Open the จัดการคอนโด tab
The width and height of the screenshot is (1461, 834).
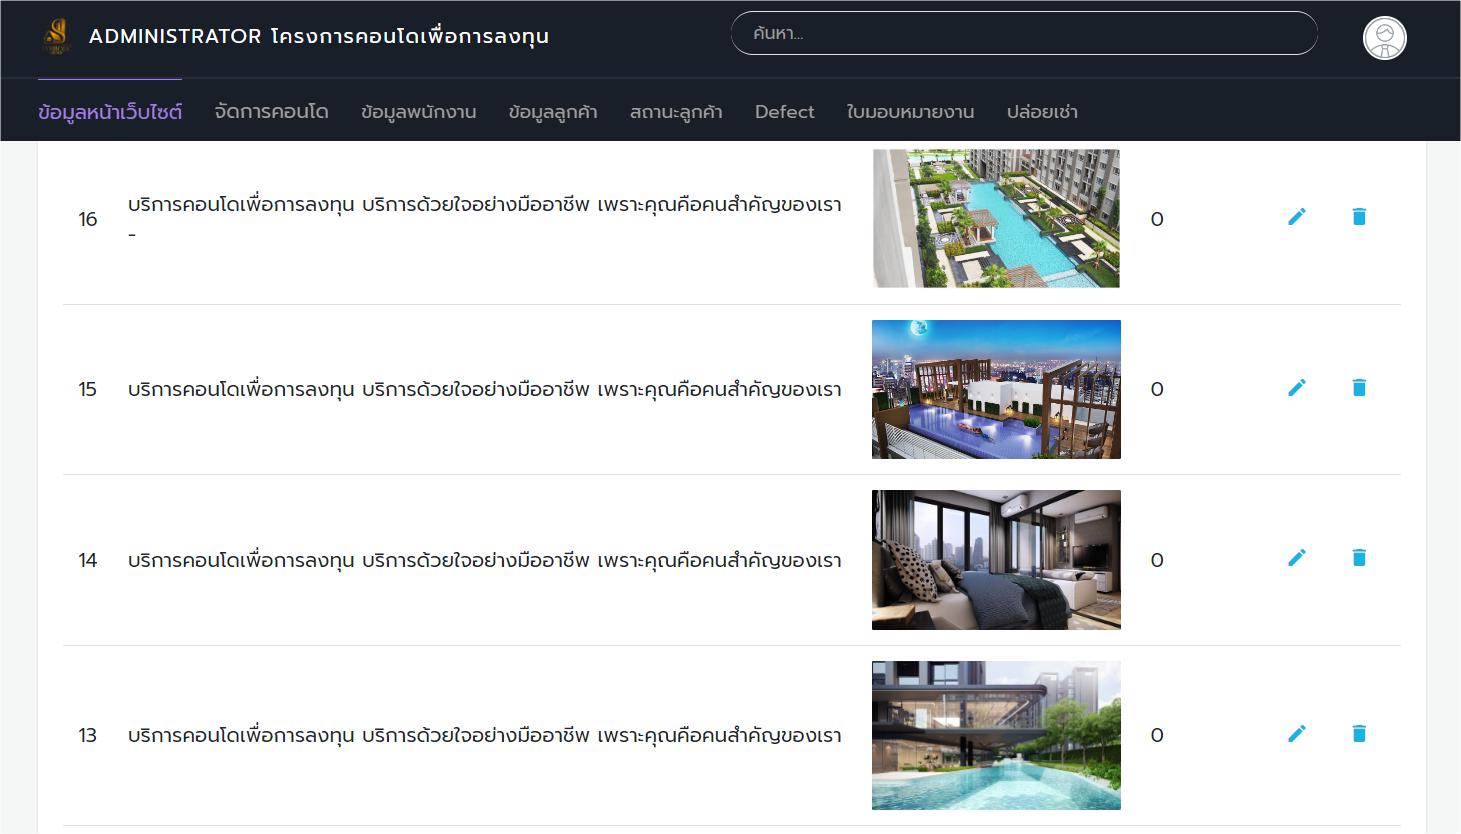pyautogui.click(x=271, y=112)
